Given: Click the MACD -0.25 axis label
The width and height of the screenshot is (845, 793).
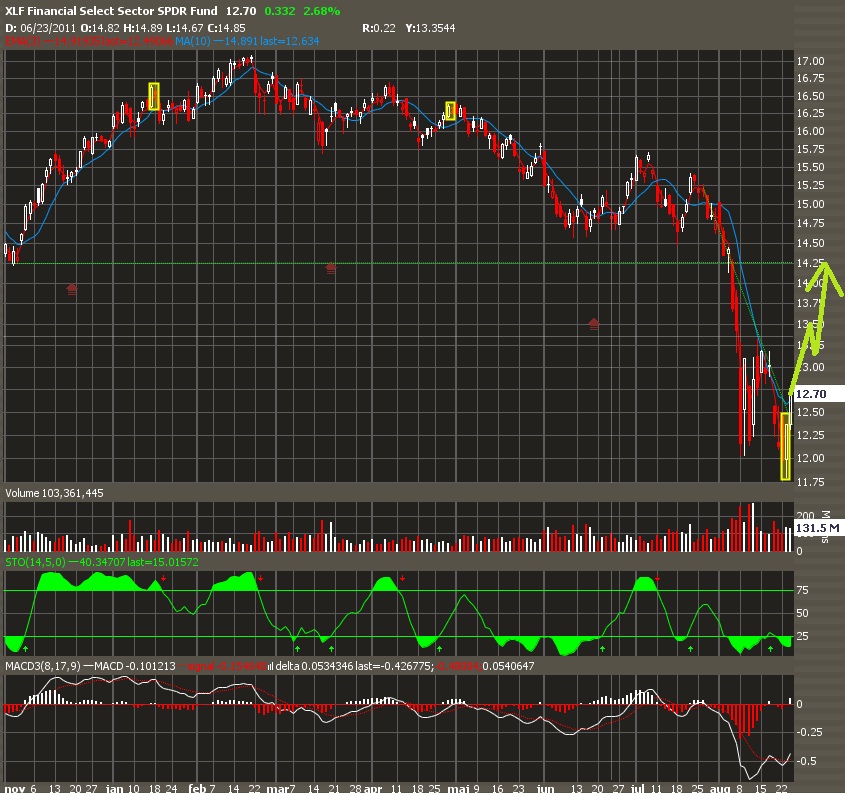Looking at the screenshot, I should (809, 732).
